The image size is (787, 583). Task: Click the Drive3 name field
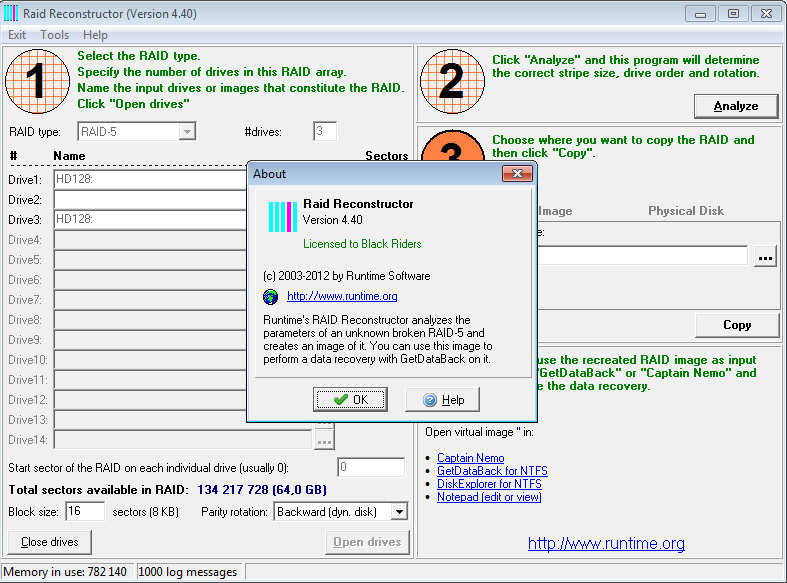[151, 219]
